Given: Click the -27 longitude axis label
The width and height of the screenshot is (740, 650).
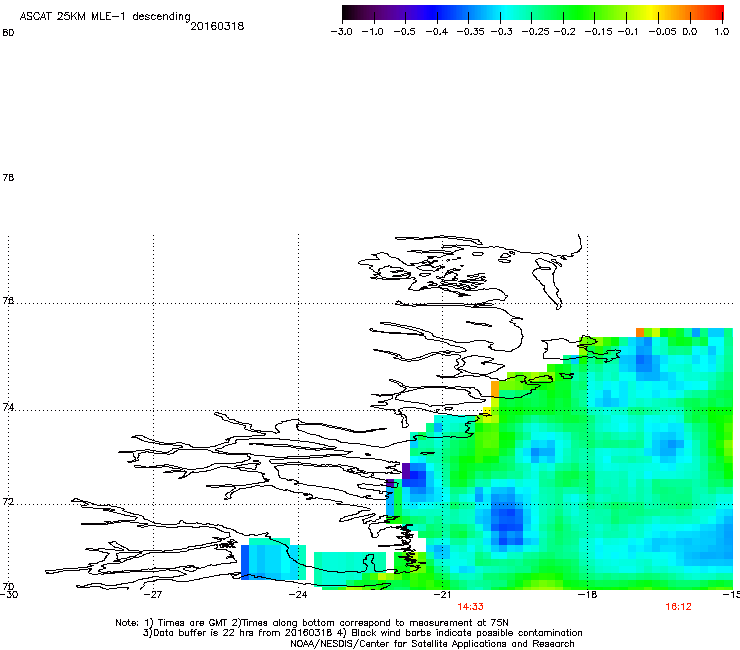Looking at the screenshot, I should tap(153, 595).
